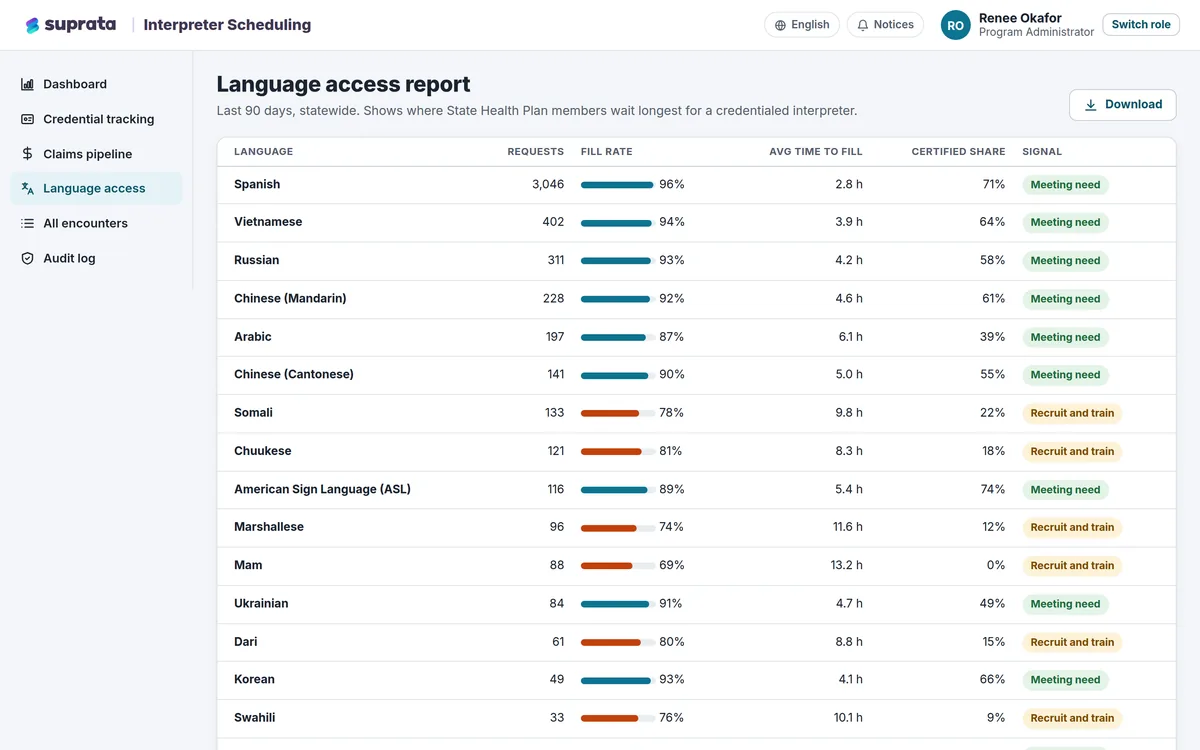Image resolution: width=1200 pixels, height=750 pixels.
Task: Sort by the Fill rate column header
Action: pos(606,152)
